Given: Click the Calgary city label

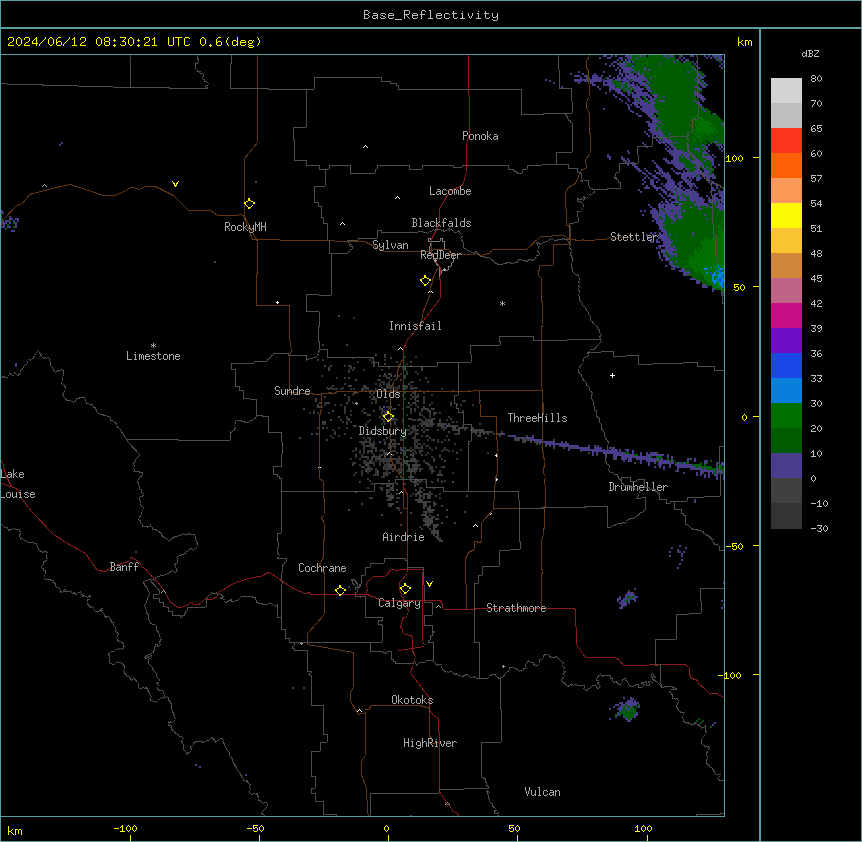Looking at the screenshot, I should [x=399, y=603].
